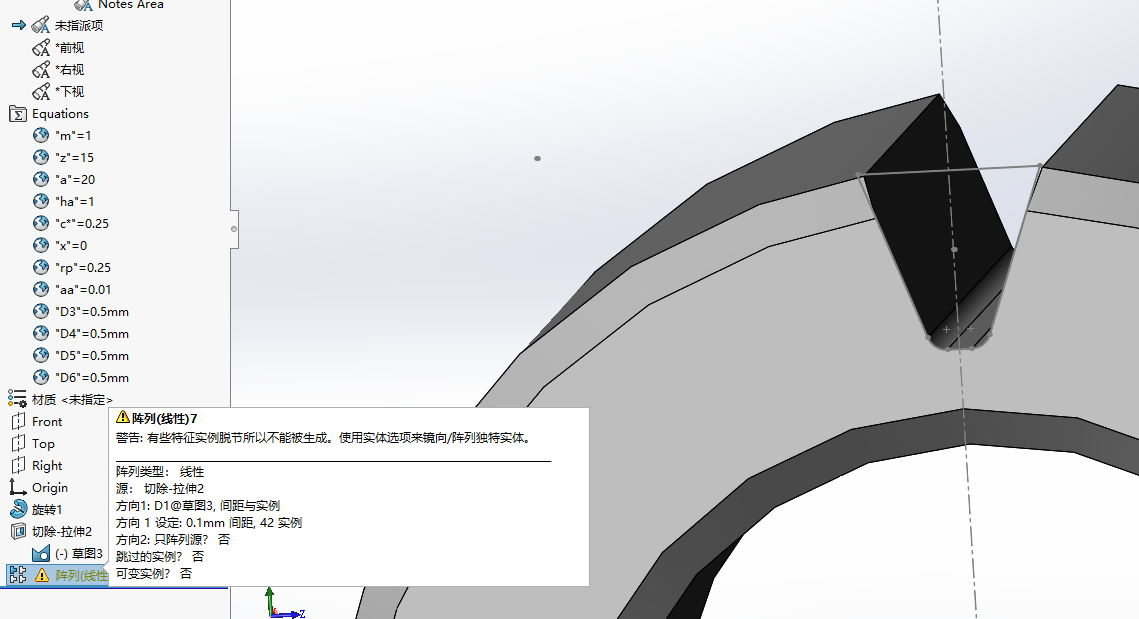
Task: Select the "D3"=0.5mm equation globe icon
Action: coord(41,311)
